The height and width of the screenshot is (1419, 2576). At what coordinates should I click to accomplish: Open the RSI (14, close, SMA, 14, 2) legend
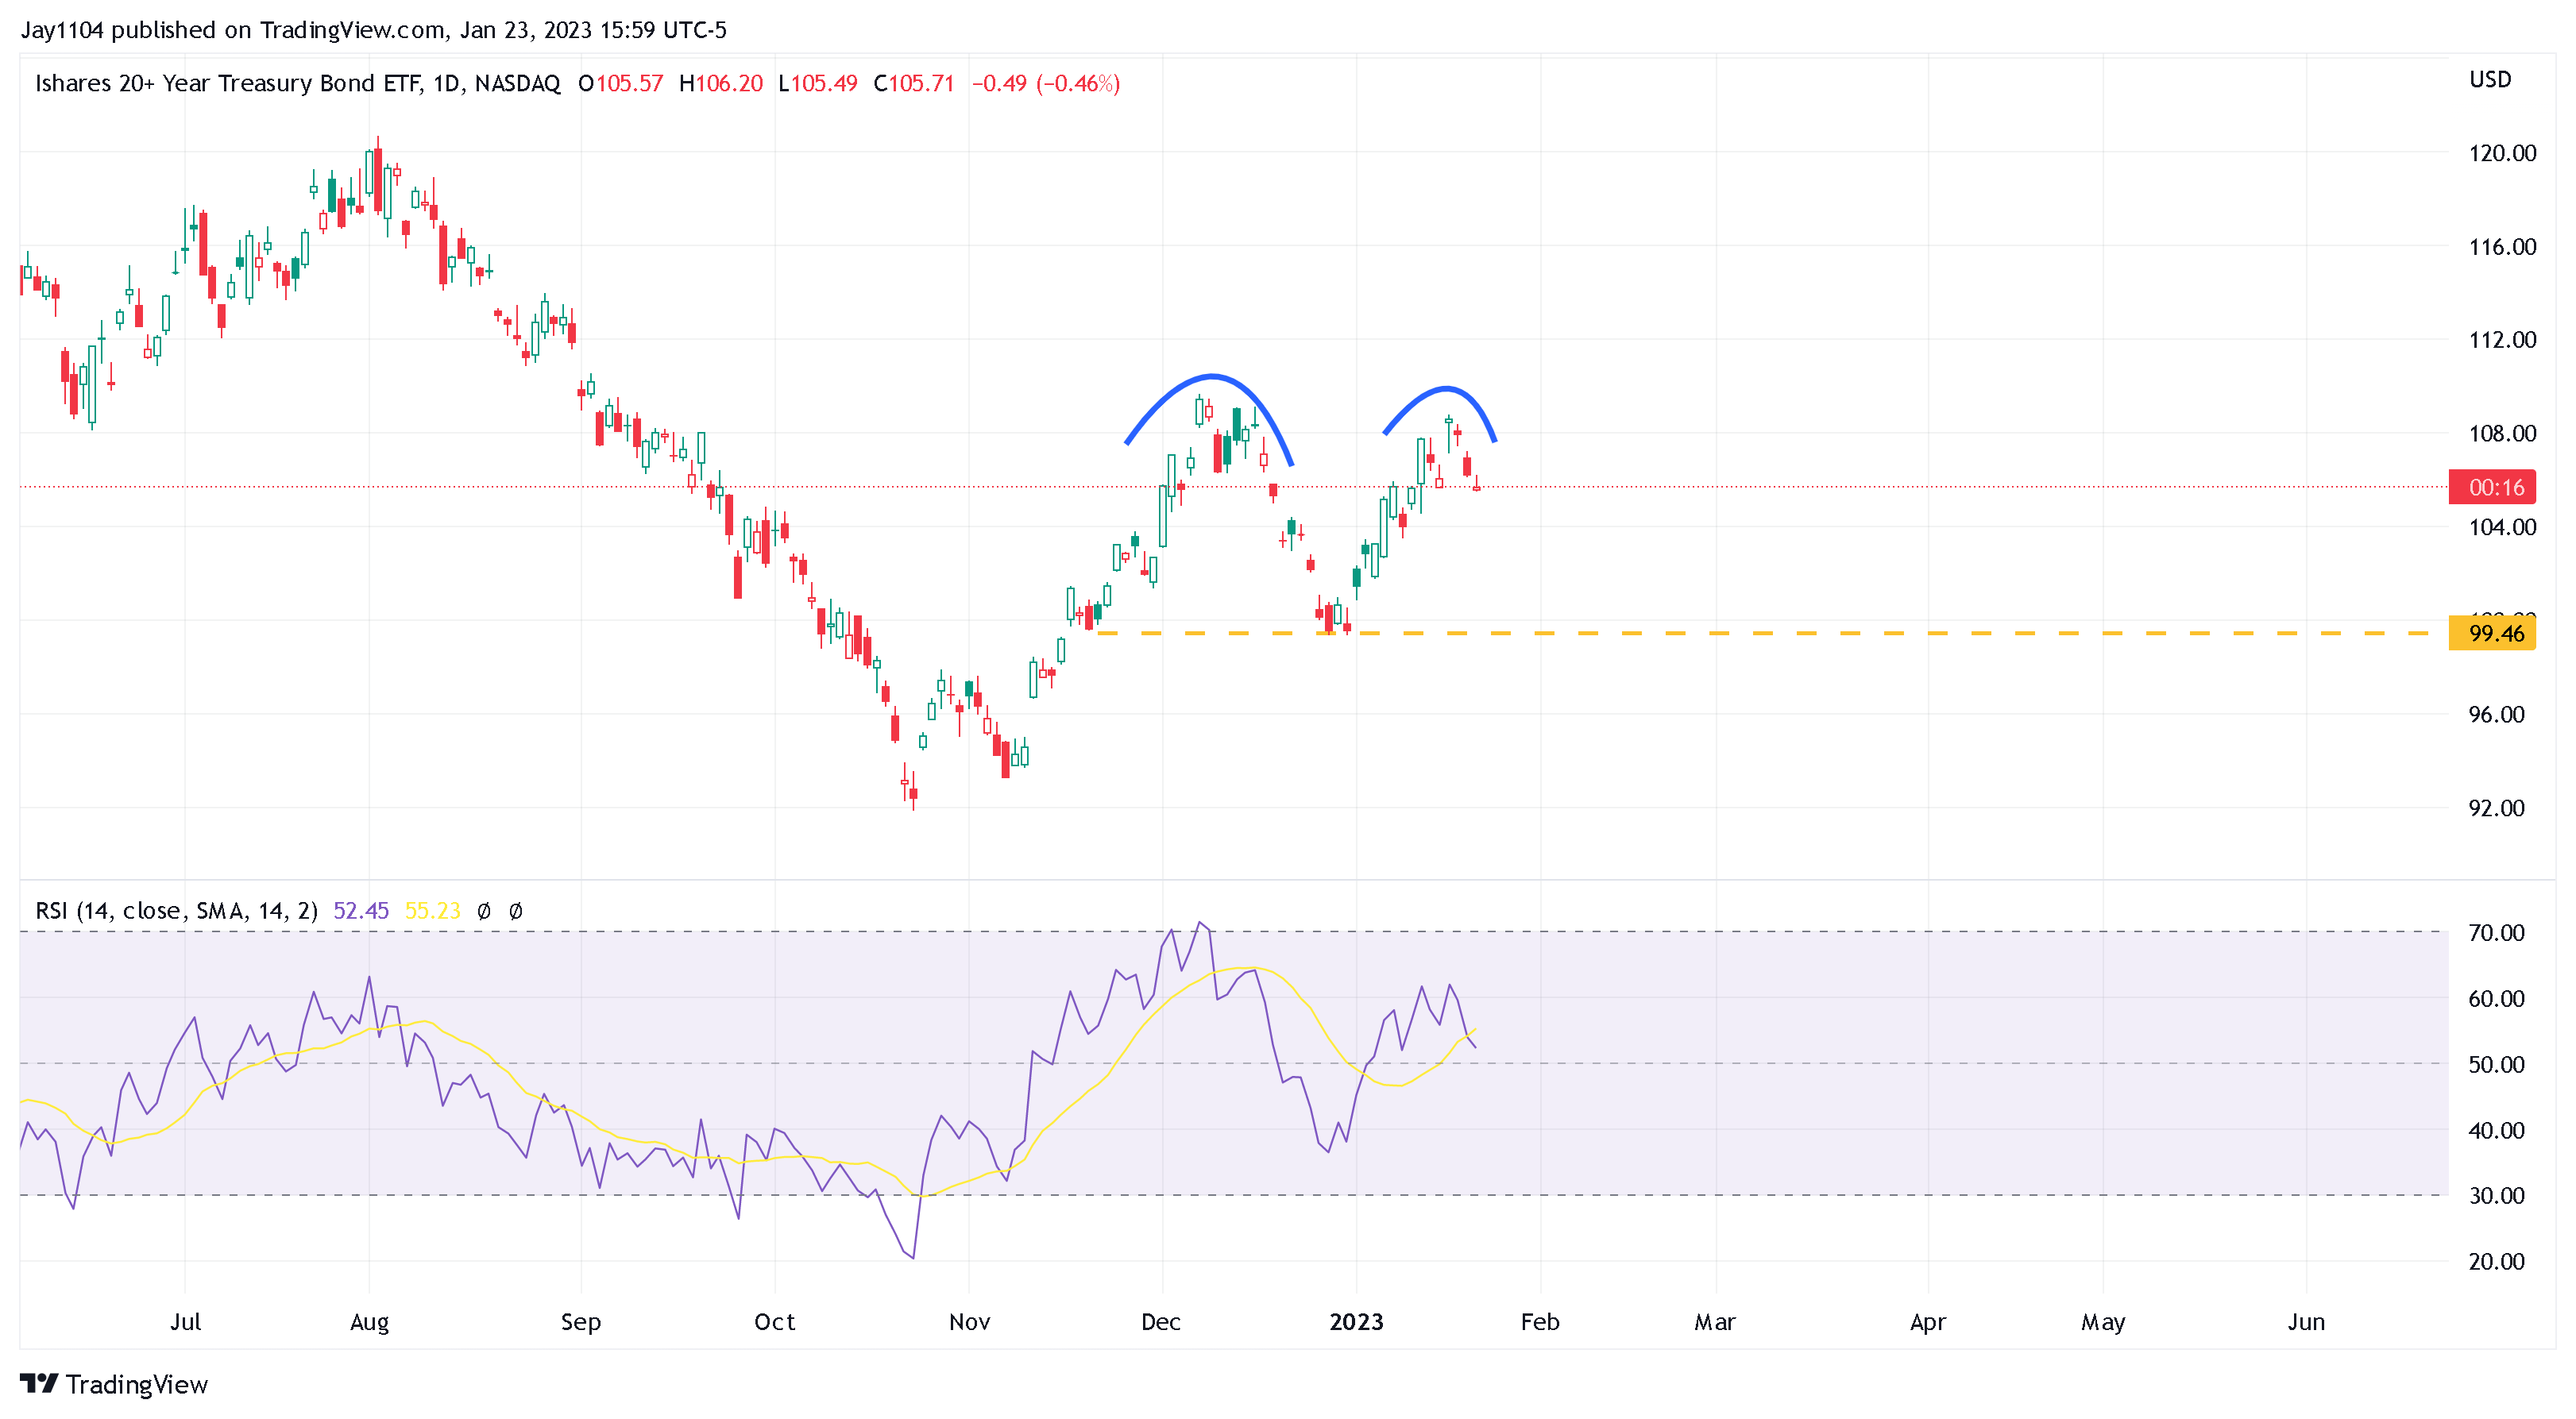pyautogui.click(x=176, y=911)
